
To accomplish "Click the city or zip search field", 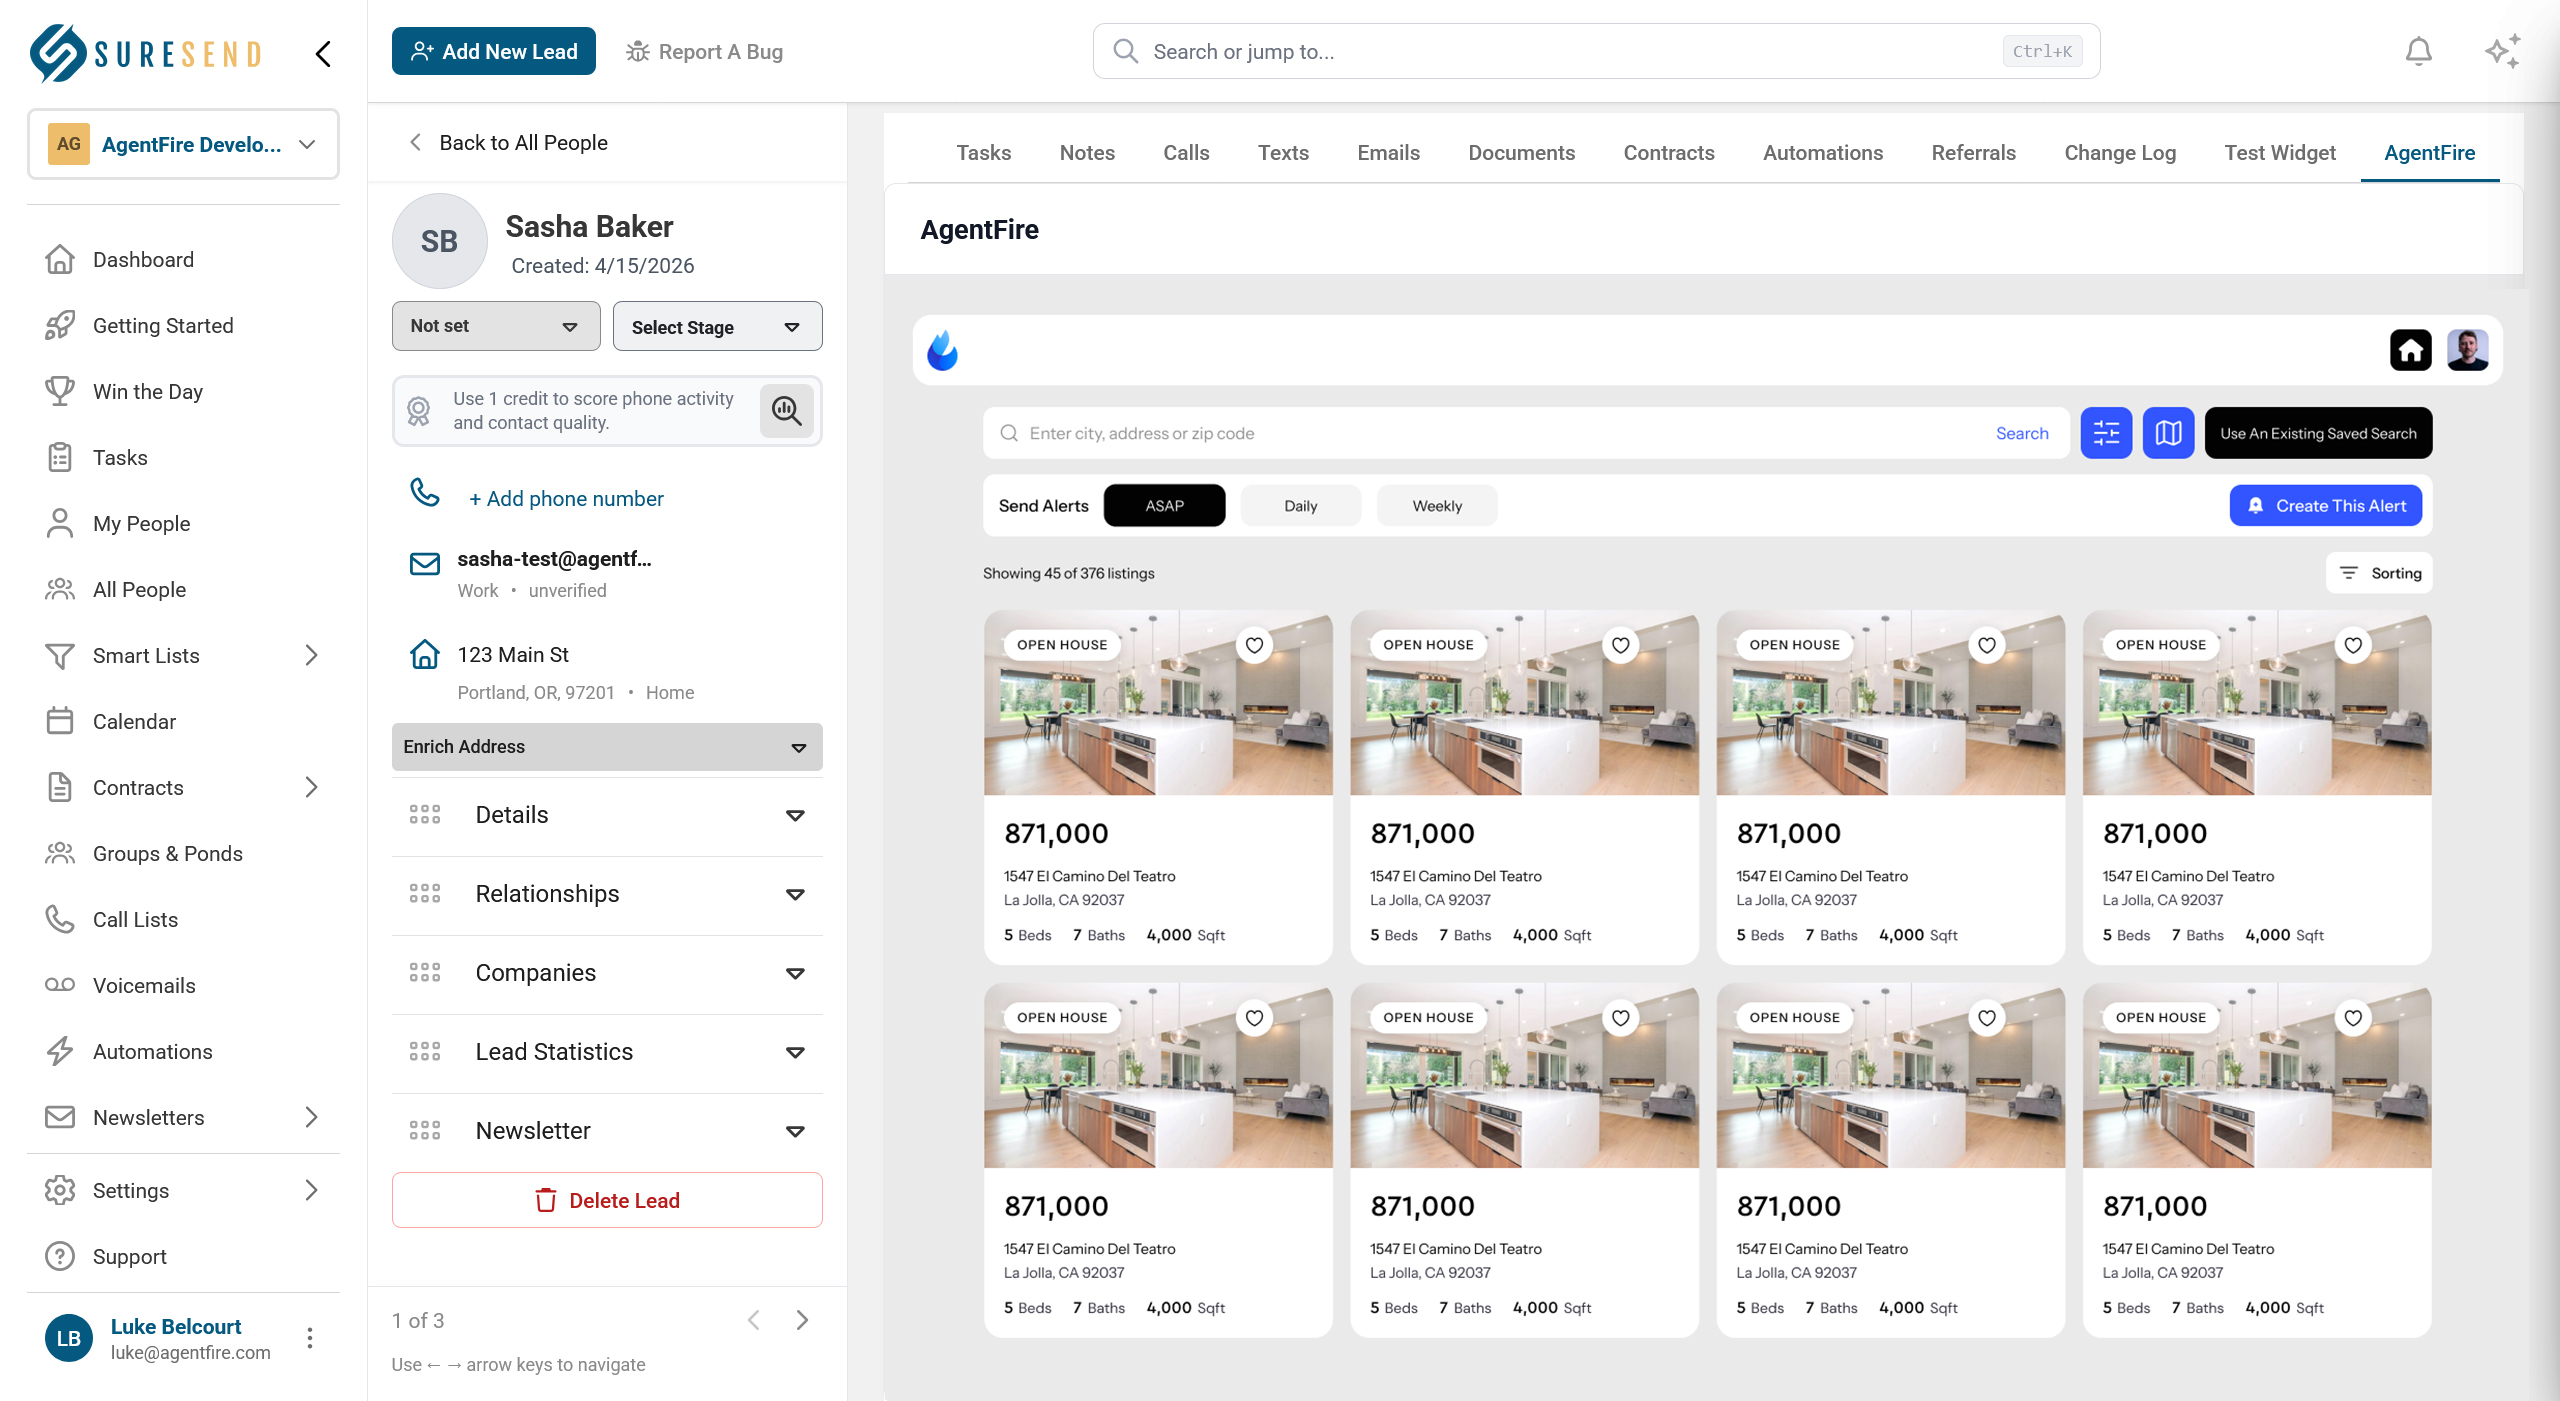I will pyautogui.click(x=1500, y=433).
